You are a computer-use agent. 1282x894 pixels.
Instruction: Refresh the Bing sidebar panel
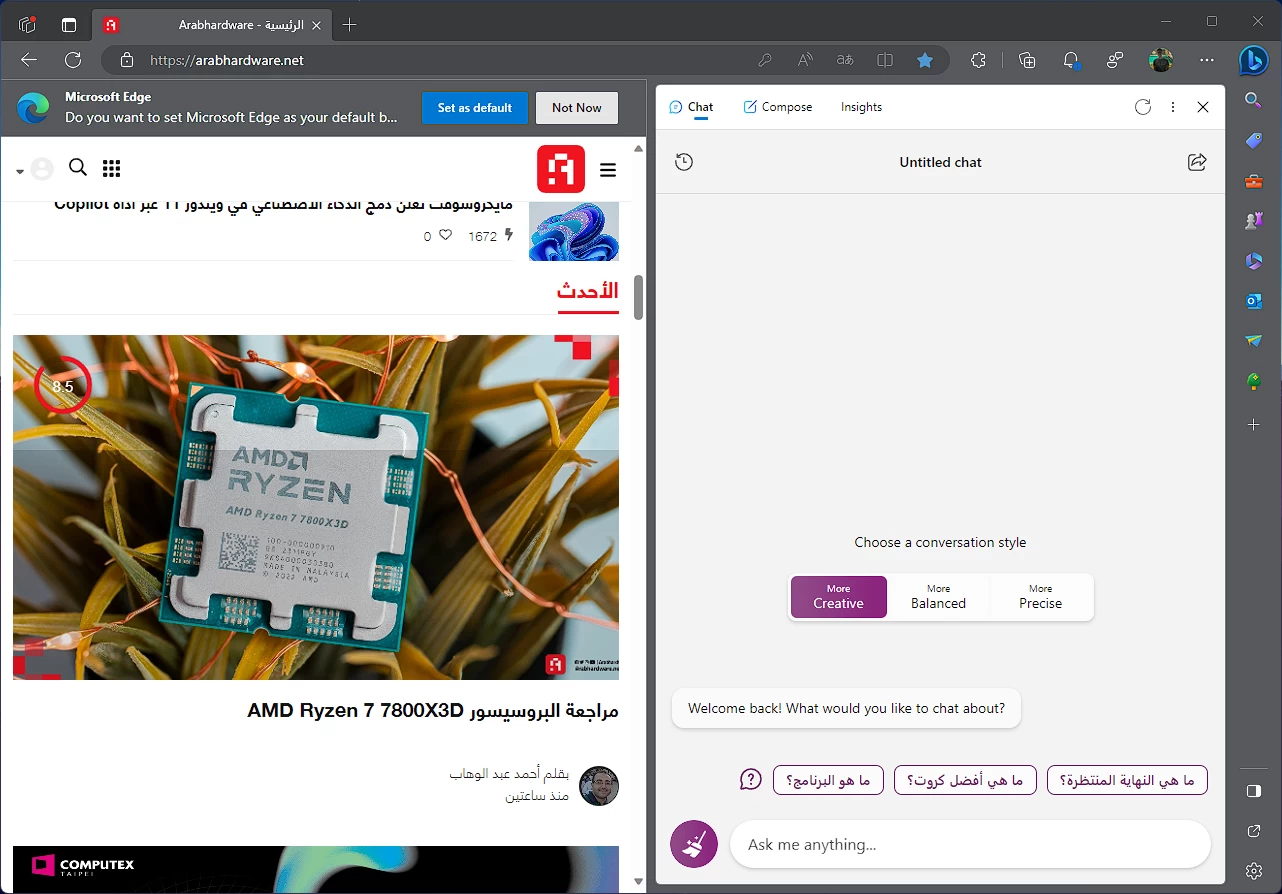[1143, 107]
